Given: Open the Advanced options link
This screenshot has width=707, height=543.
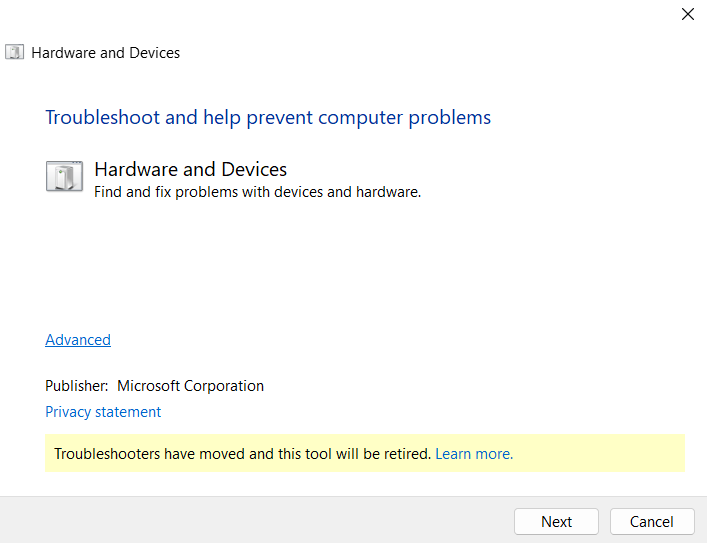Looking at the screenshot, I should [x=78, y=340].
